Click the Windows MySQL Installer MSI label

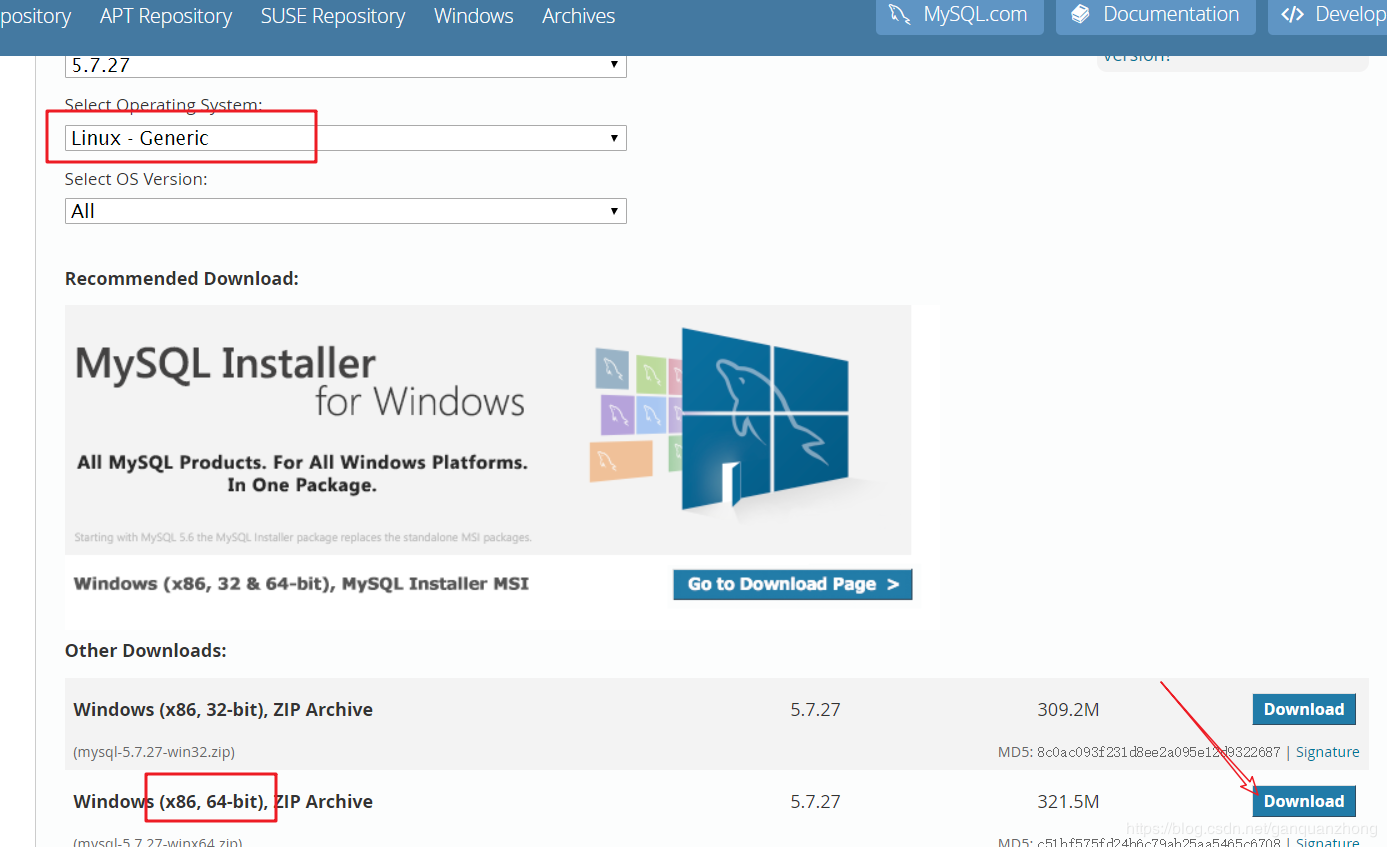301,584
